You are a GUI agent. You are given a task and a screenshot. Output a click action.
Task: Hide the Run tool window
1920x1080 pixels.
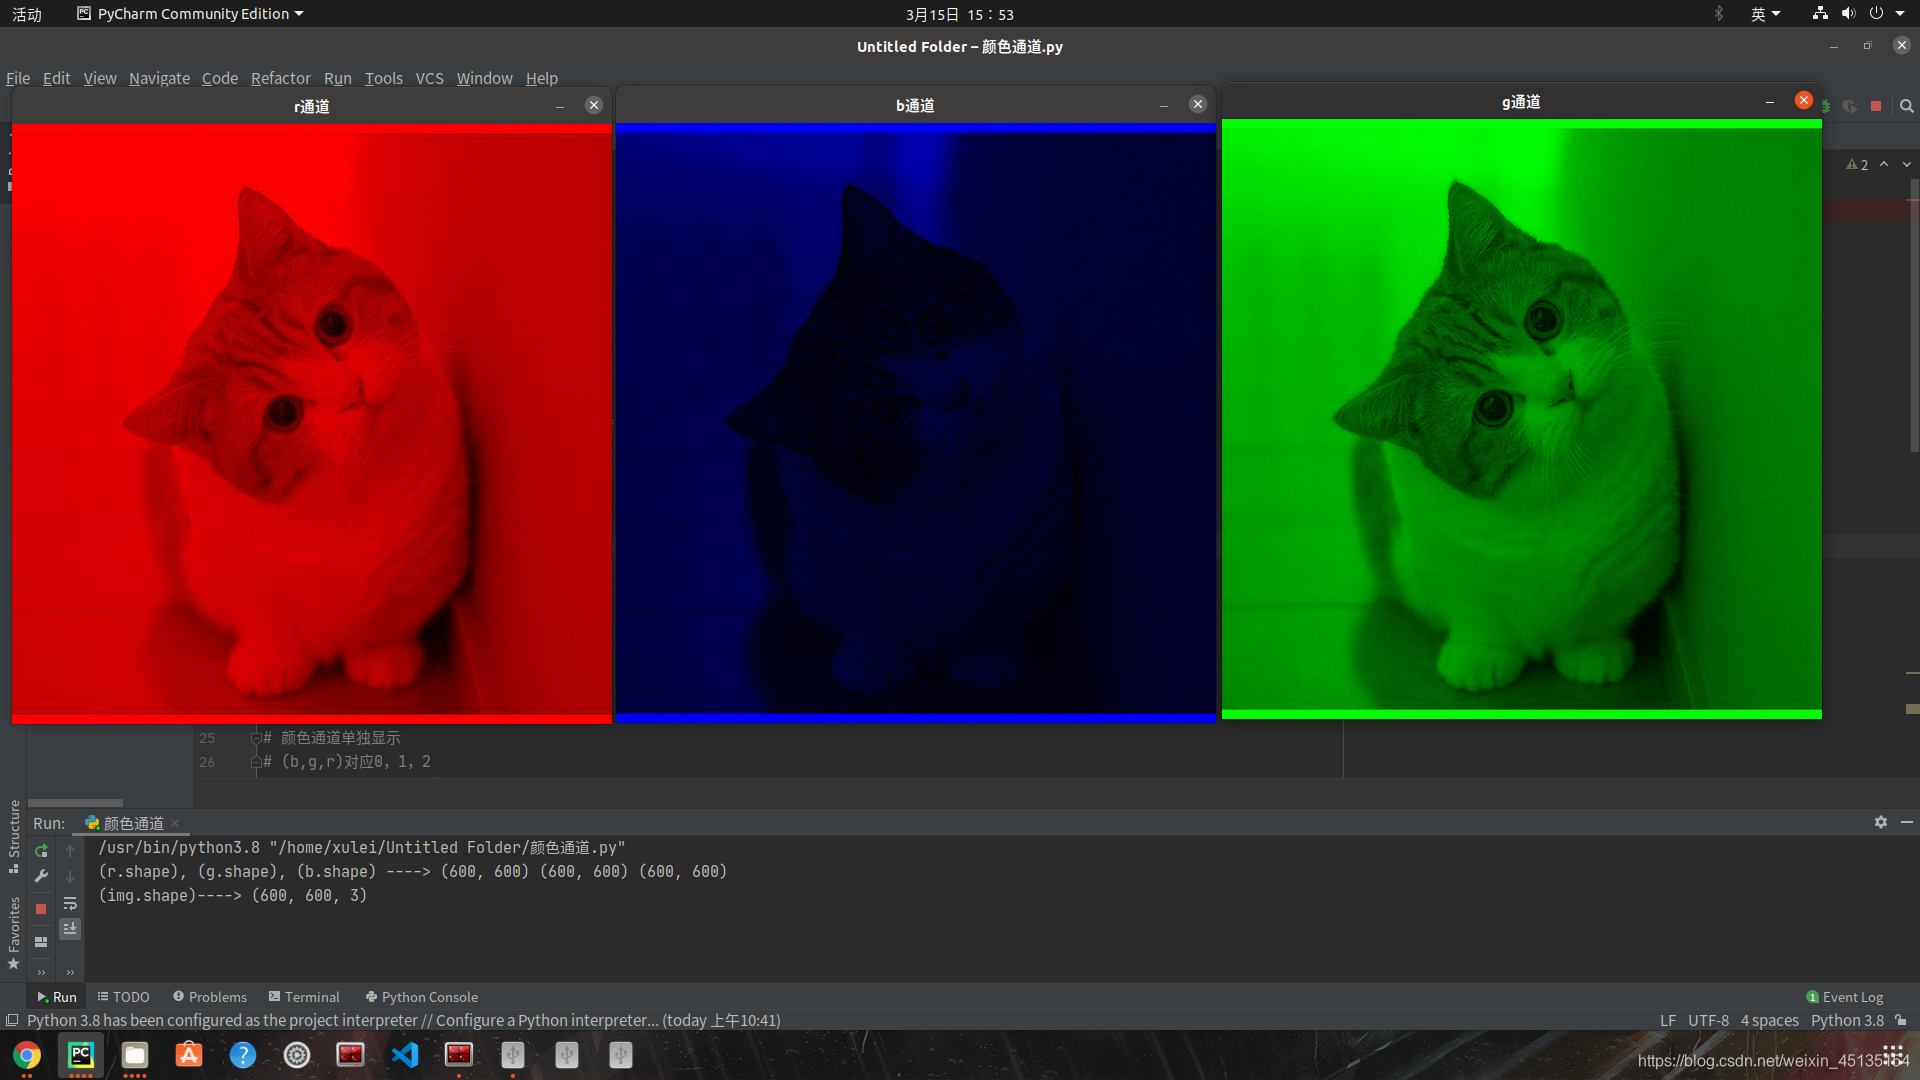[x=1907, y=822]
